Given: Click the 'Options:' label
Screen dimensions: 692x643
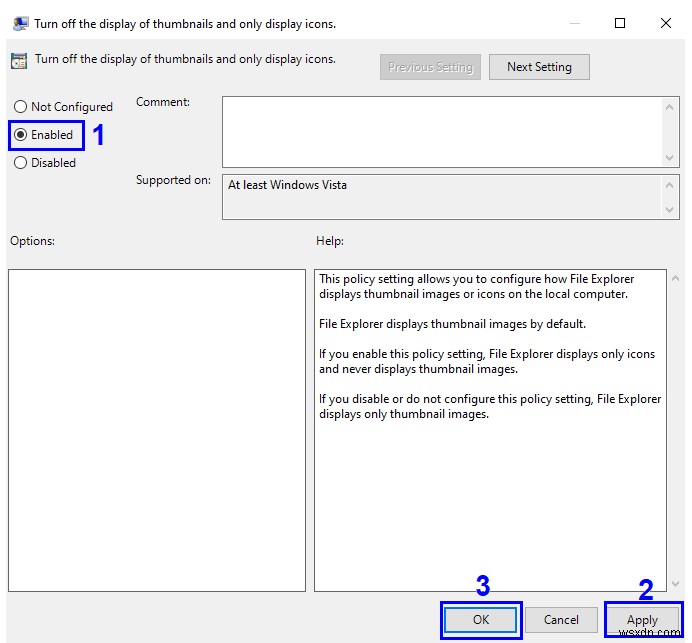Looking at the screenshot, I should [32, 241].
